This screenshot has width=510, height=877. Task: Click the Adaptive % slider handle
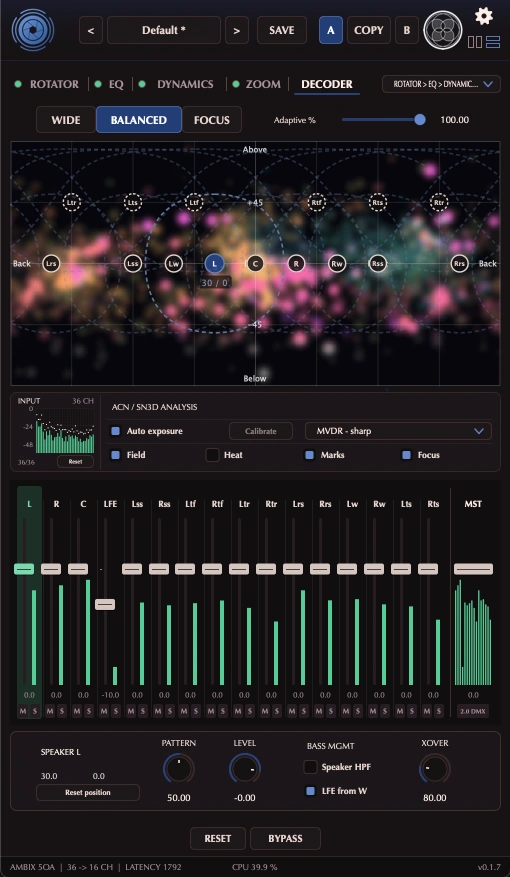coord(419,120)
